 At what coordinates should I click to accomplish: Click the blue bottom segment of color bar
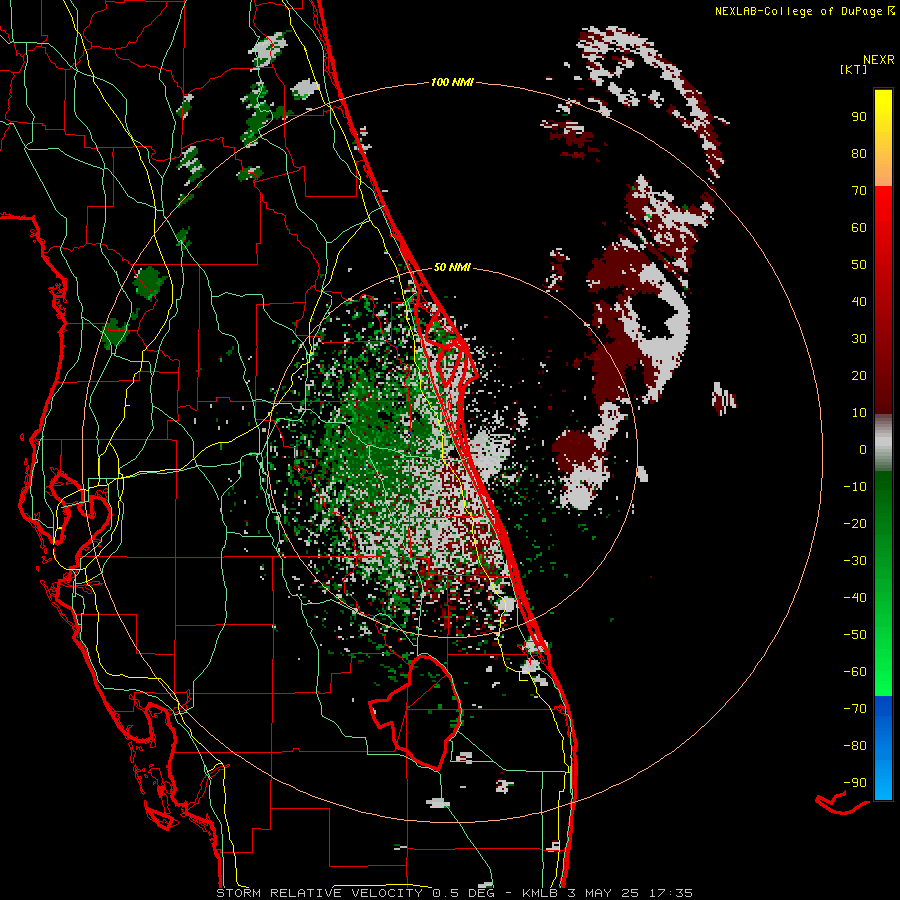coord(883,748)
